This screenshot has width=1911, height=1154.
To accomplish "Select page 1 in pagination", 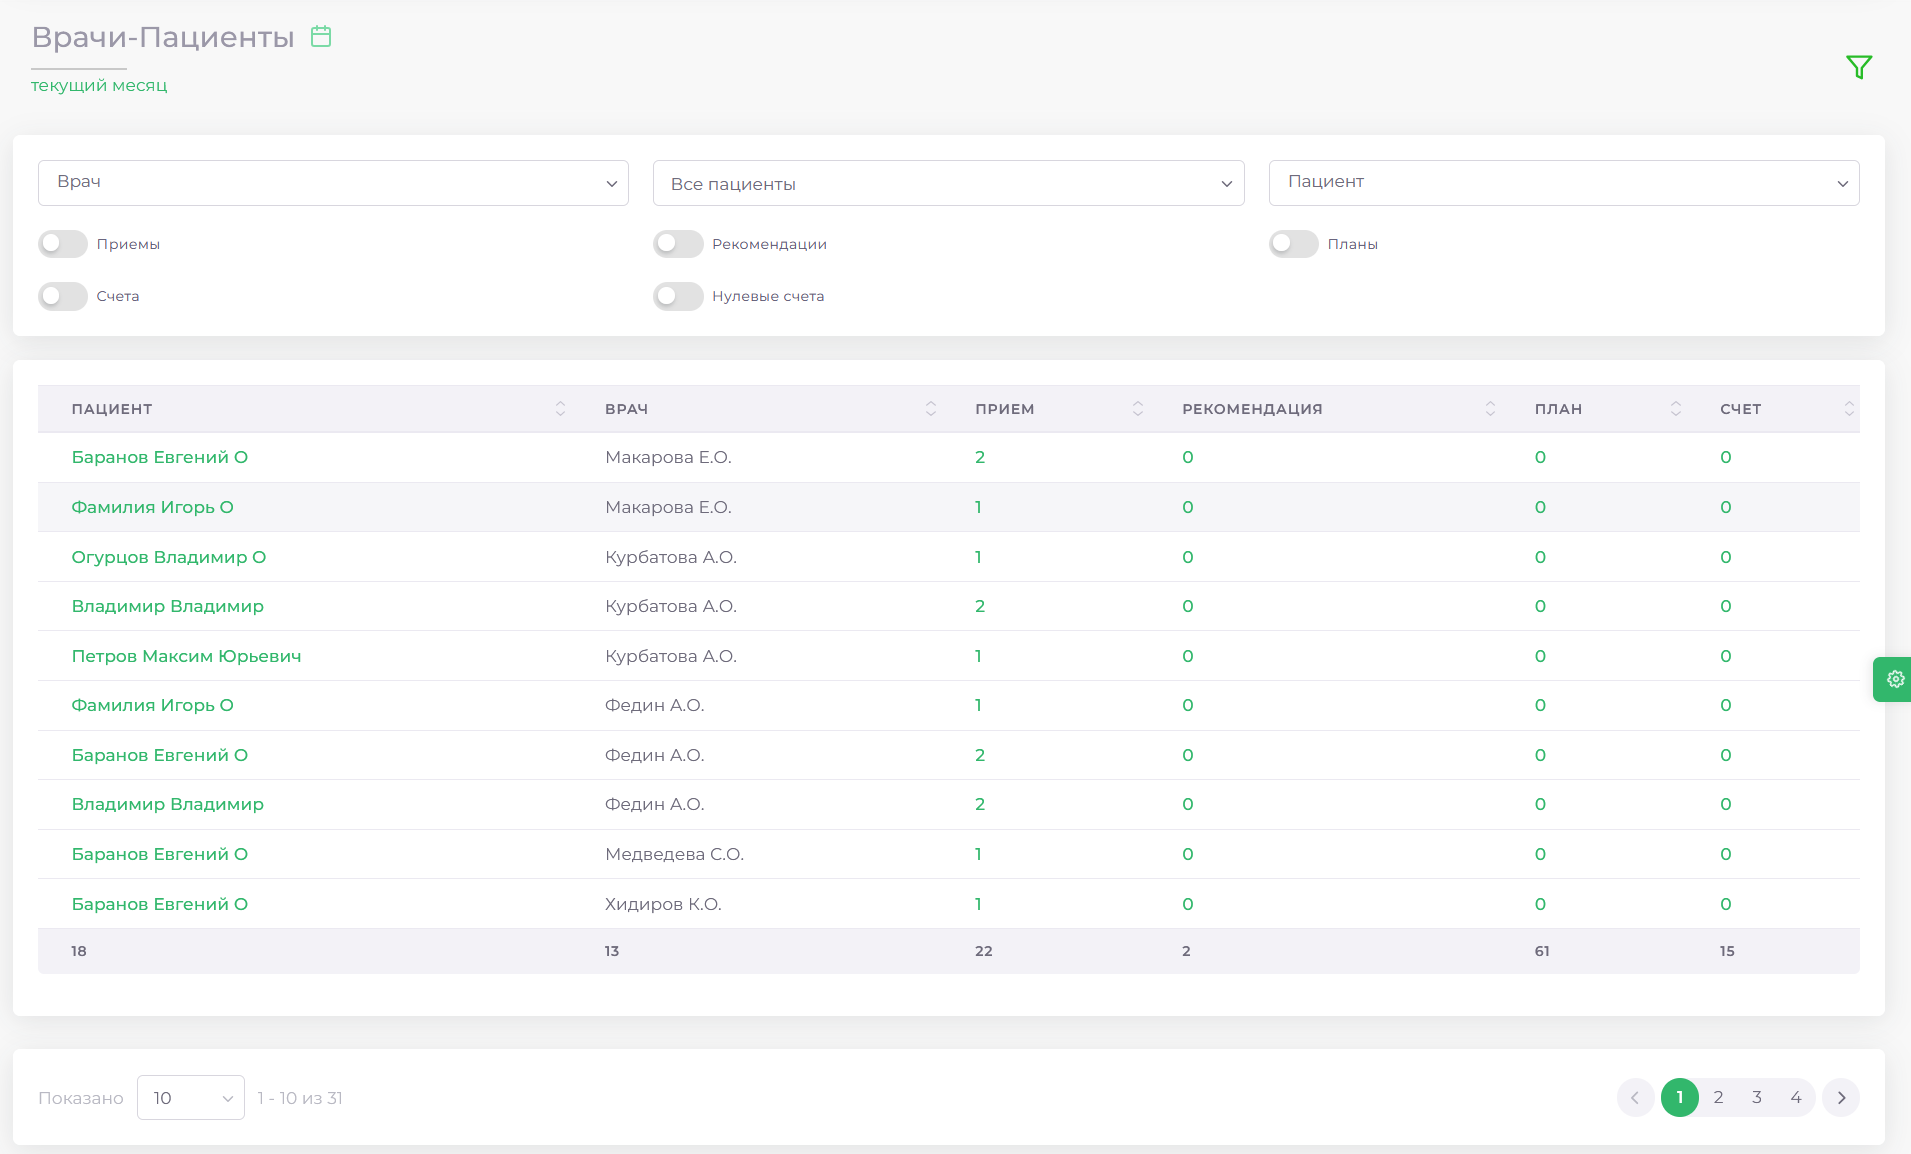I will click(1680, 1098).
